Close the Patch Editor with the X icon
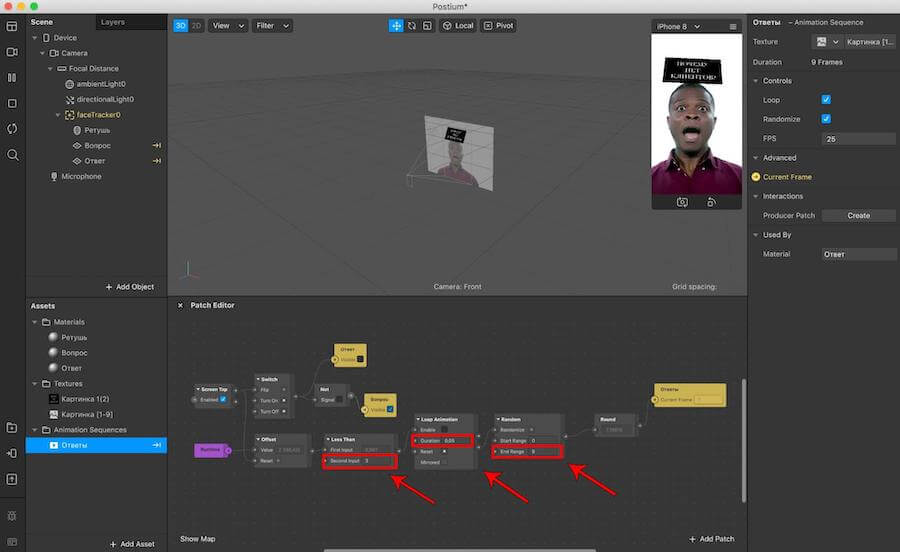 (x=180, y=305)
